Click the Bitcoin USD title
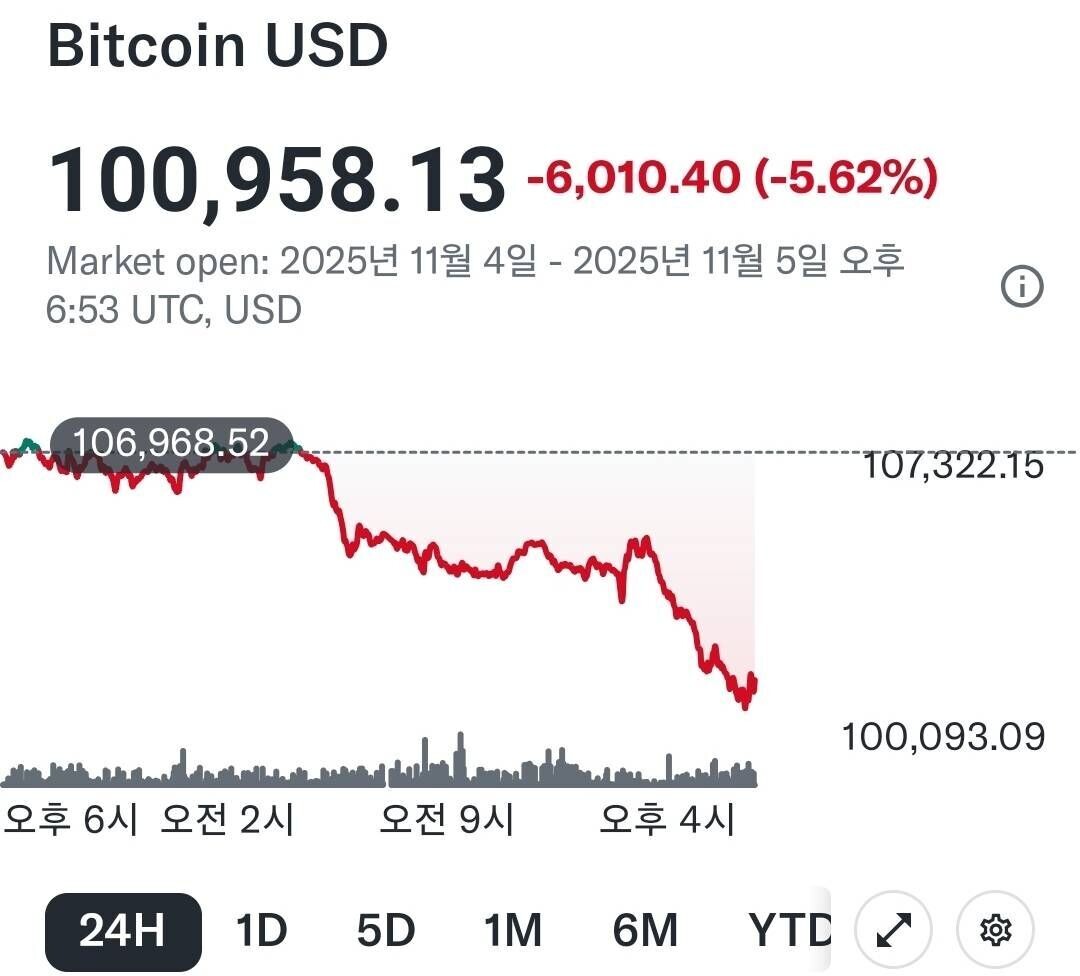Screen dimensions: 1080x976 217,46
